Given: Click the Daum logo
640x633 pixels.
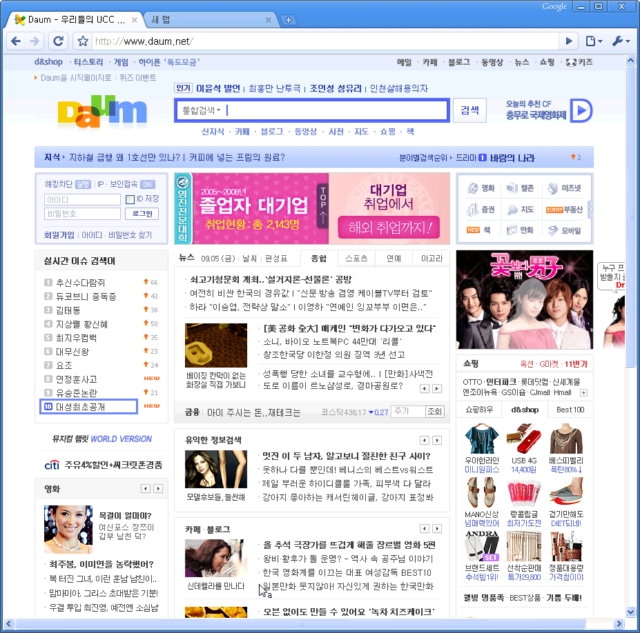Looking at the screenshot, I should (102, 111).
